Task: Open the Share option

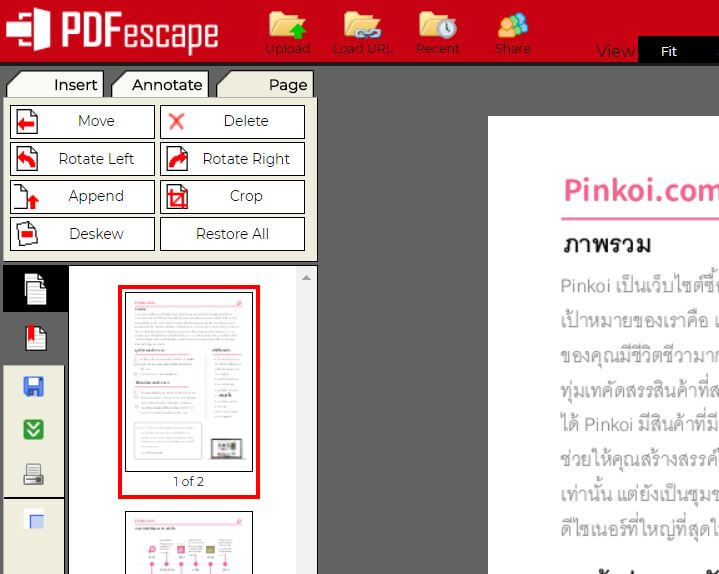Action: [513, 32]
